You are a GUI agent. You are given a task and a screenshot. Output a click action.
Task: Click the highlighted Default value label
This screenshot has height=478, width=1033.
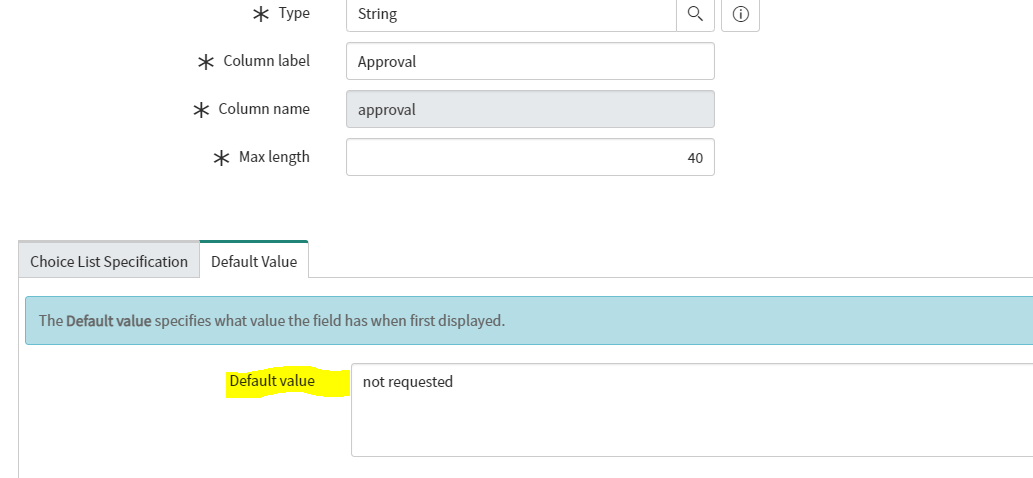(272, 381)
